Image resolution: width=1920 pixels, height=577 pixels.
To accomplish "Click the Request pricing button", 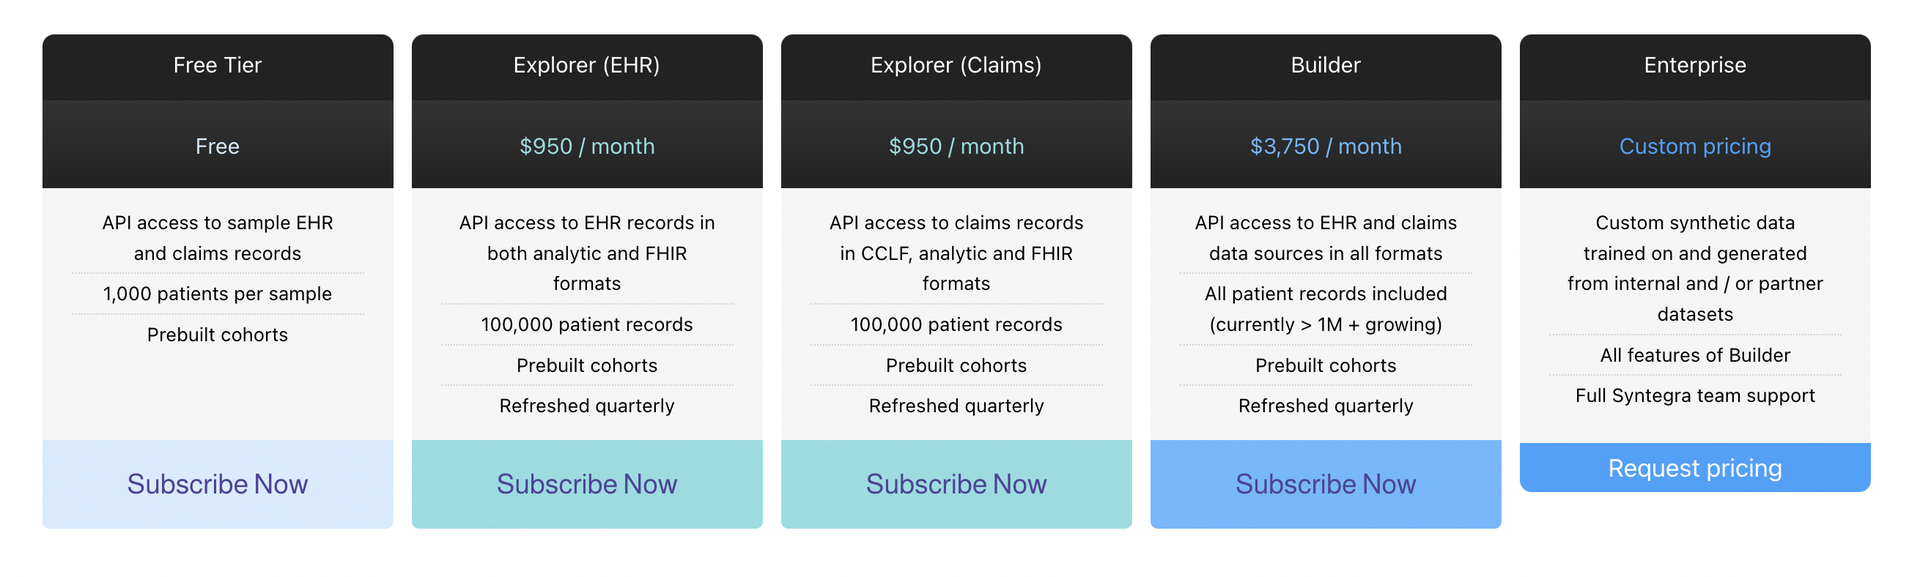I will tap(1695, 468).
